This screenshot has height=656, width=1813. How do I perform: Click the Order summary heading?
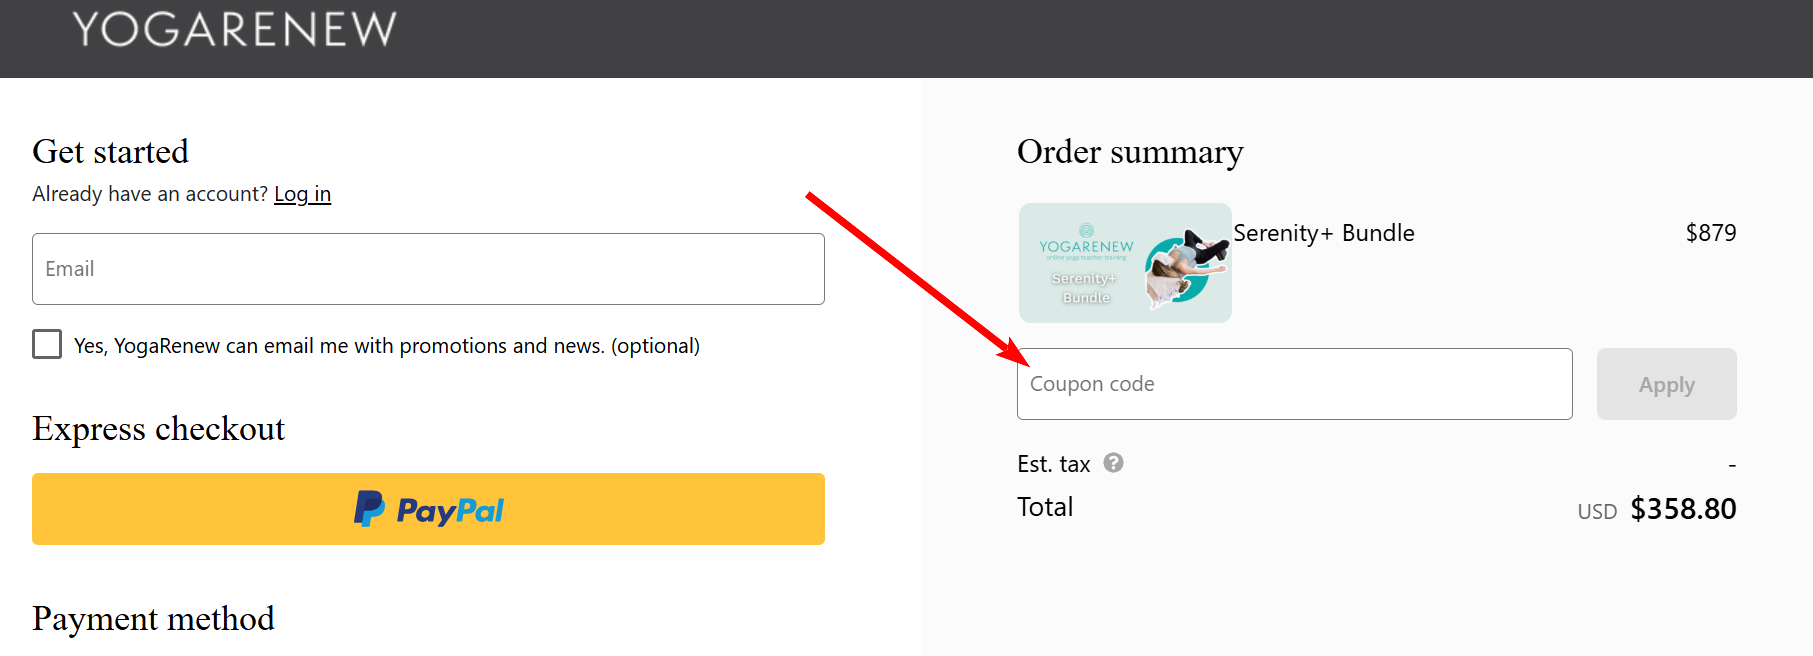[x=1129, y=151]
